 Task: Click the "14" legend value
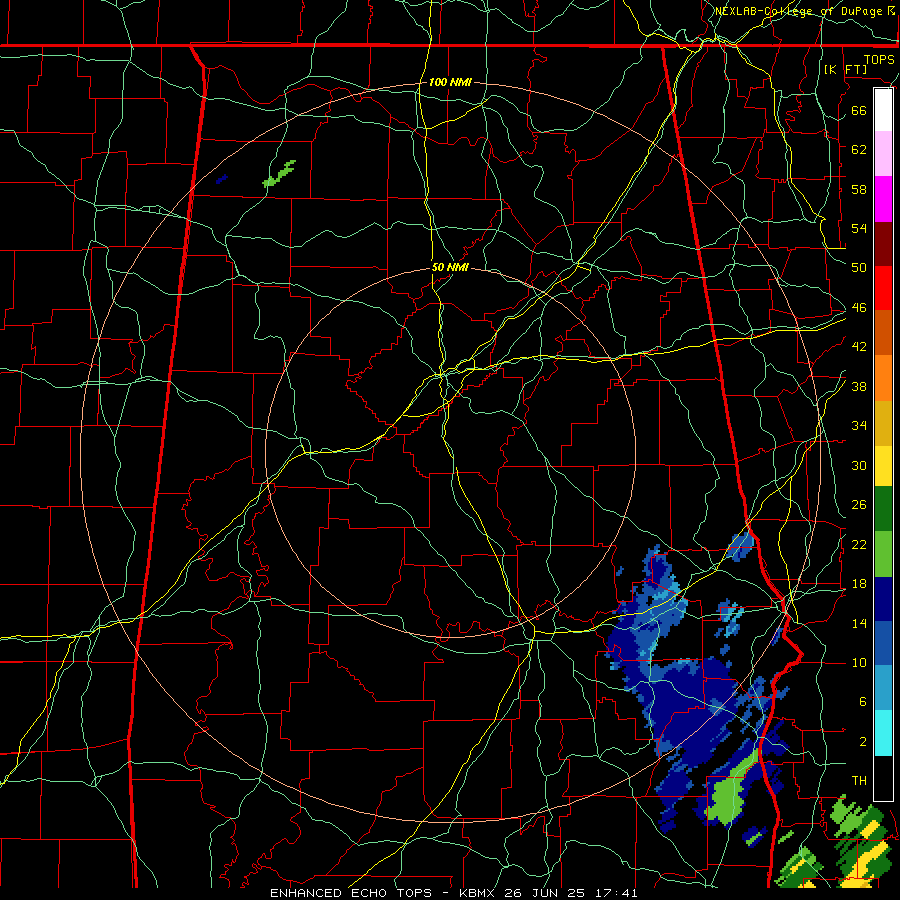click(859, 623)
